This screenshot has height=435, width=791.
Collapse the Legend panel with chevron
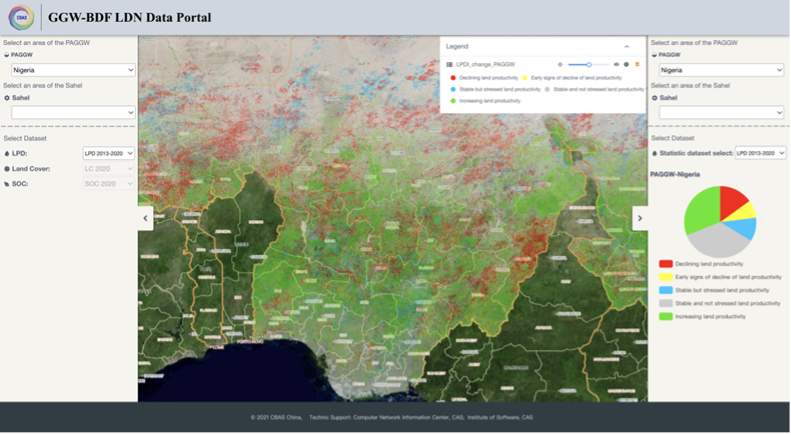tap(627, 46)
